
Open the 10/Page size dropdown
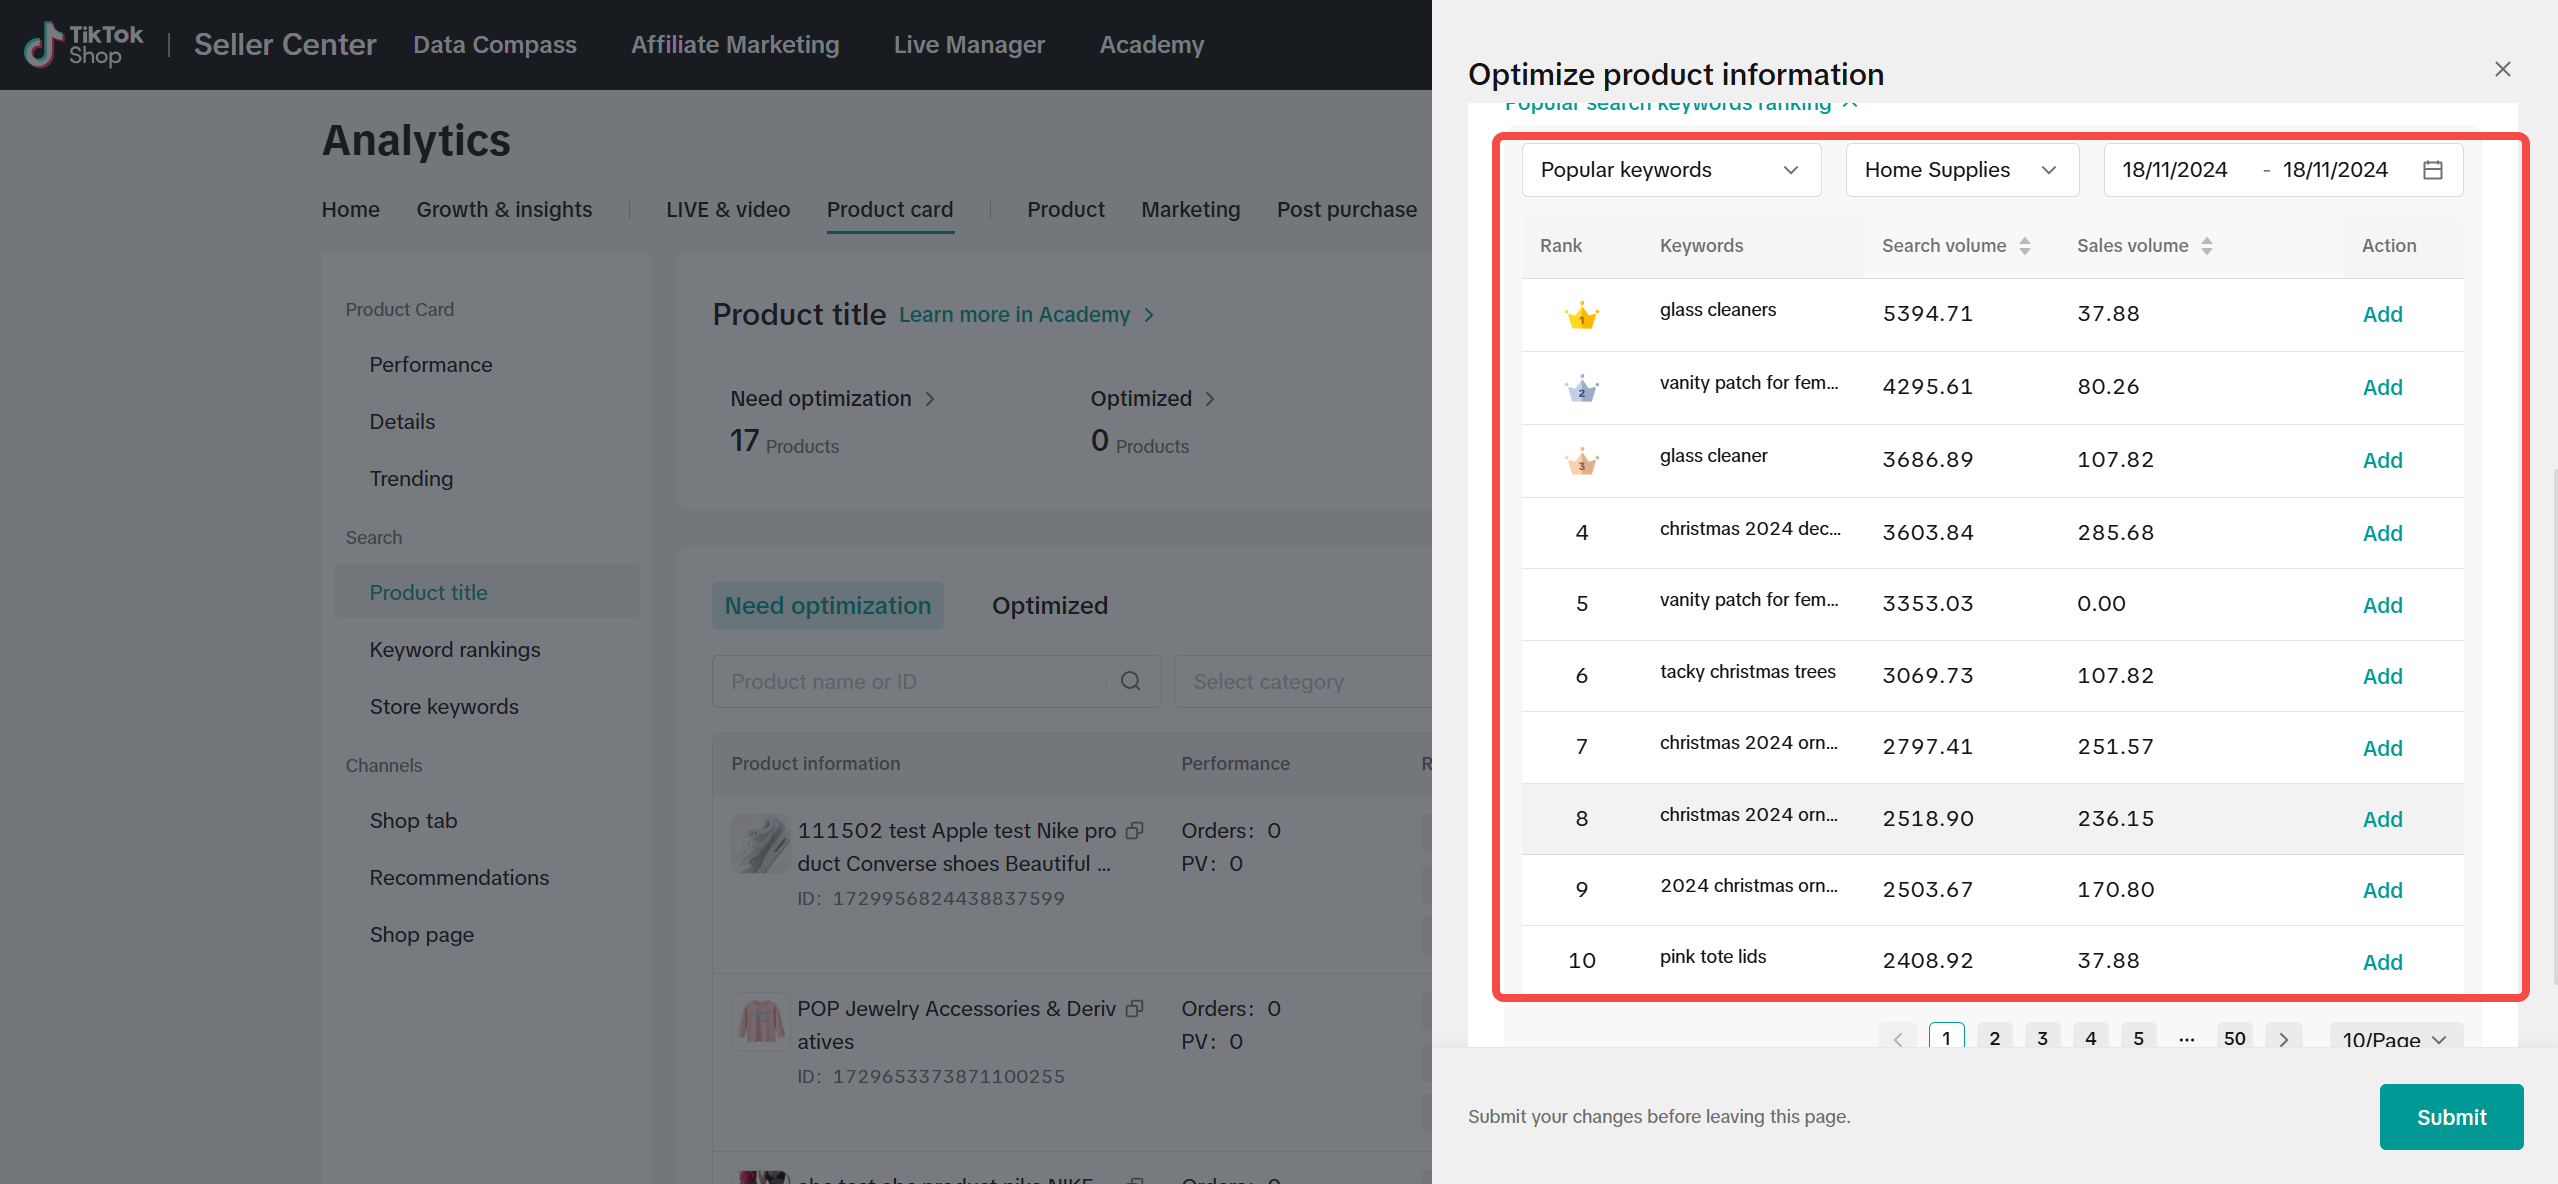2394,1039
